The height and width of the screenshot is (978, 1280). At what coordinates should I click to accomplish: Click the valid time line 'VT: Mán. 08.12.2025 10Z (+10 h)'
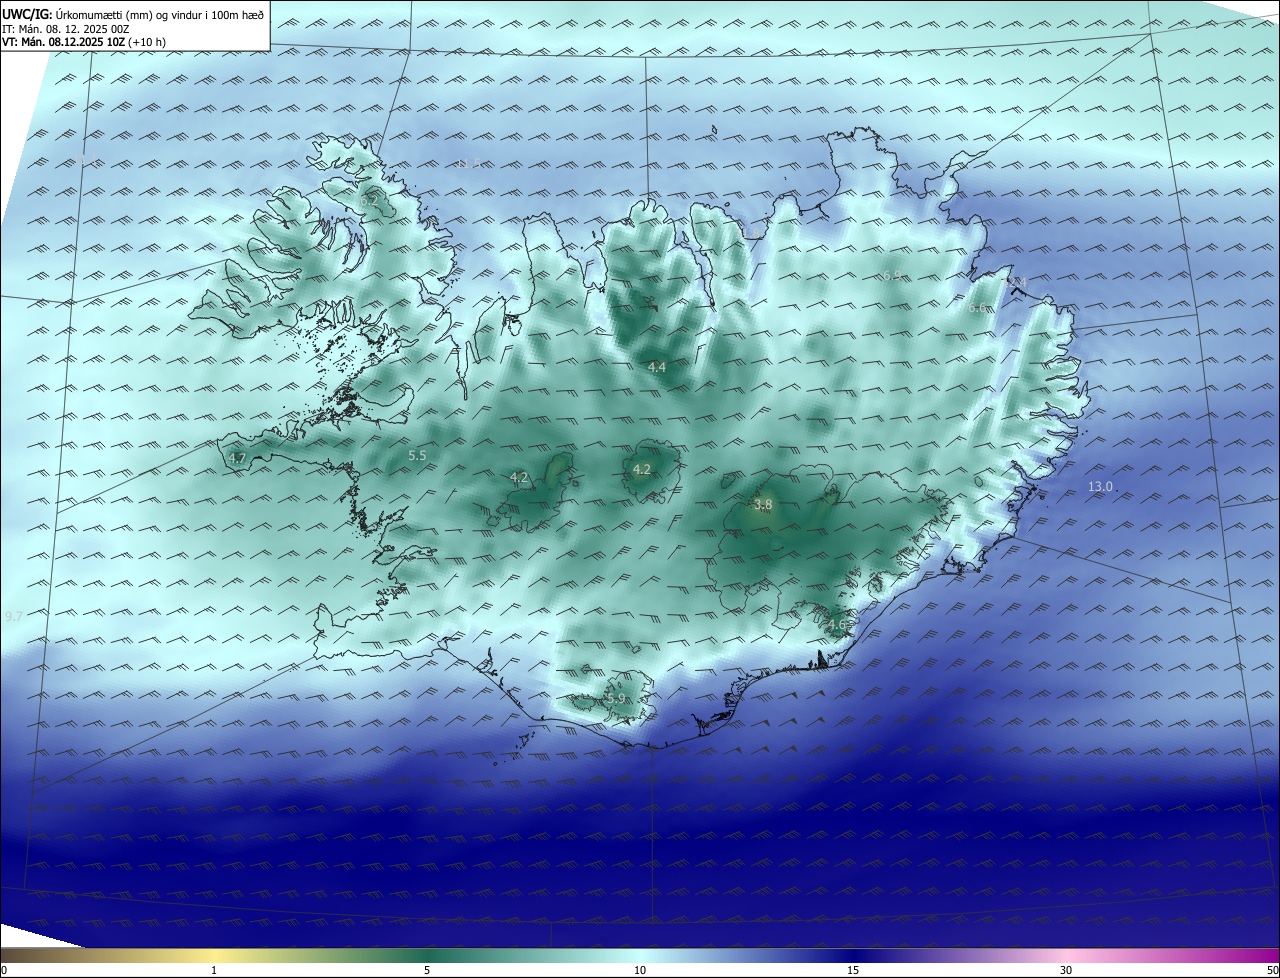84,42
